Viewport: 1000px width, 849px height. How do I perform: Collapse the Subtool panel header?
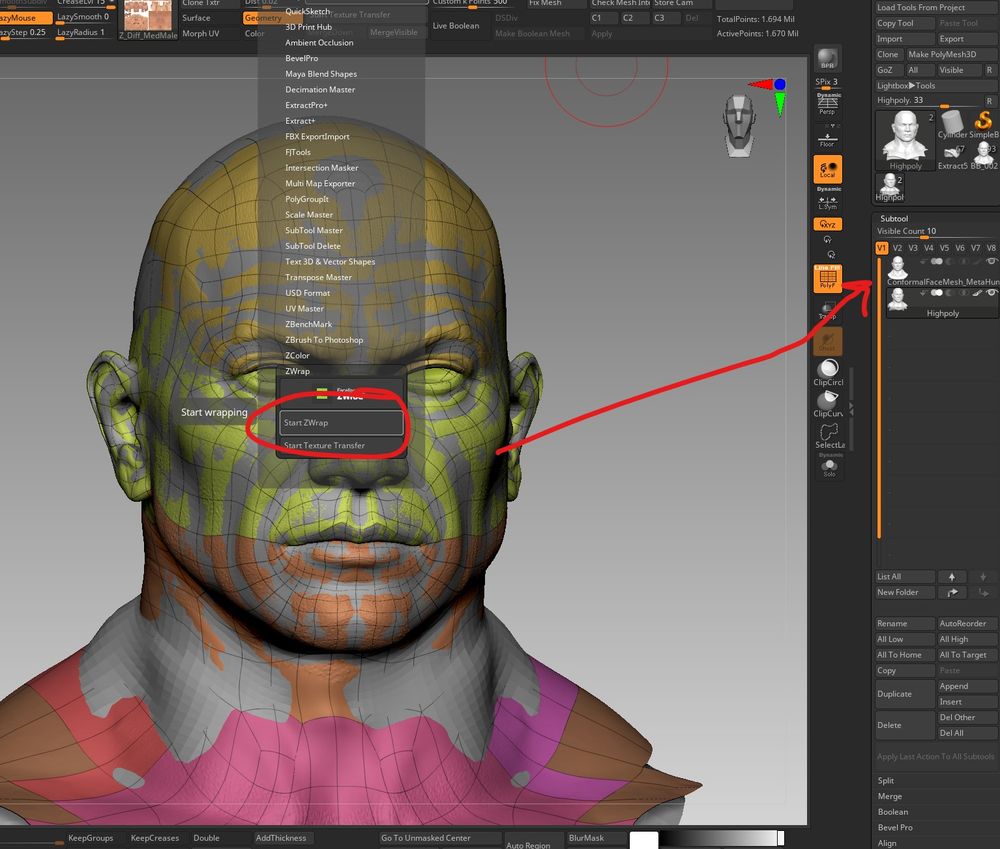894,219
